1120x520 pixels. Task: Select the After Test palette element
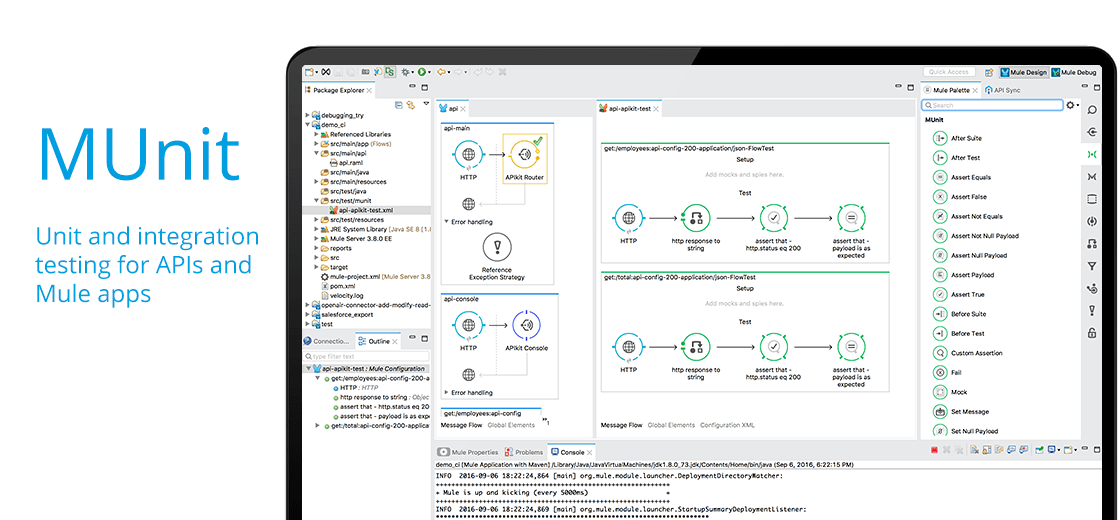pyautogui.click(x=958, y=158)
